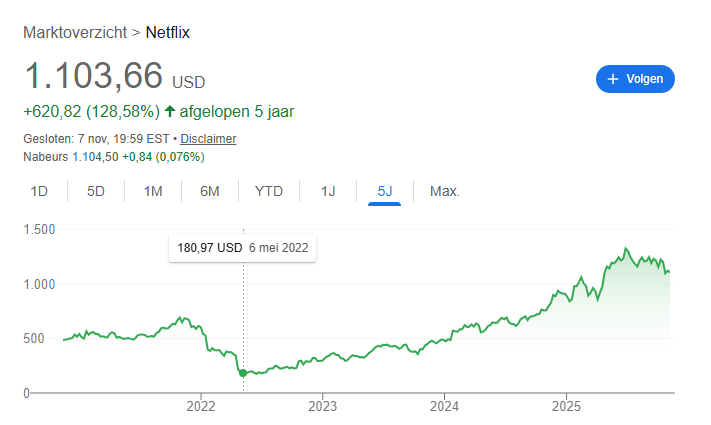This screenshot has width=711, height=425.
Task: Click the Volgen follow button
Action: pos(635,79)
